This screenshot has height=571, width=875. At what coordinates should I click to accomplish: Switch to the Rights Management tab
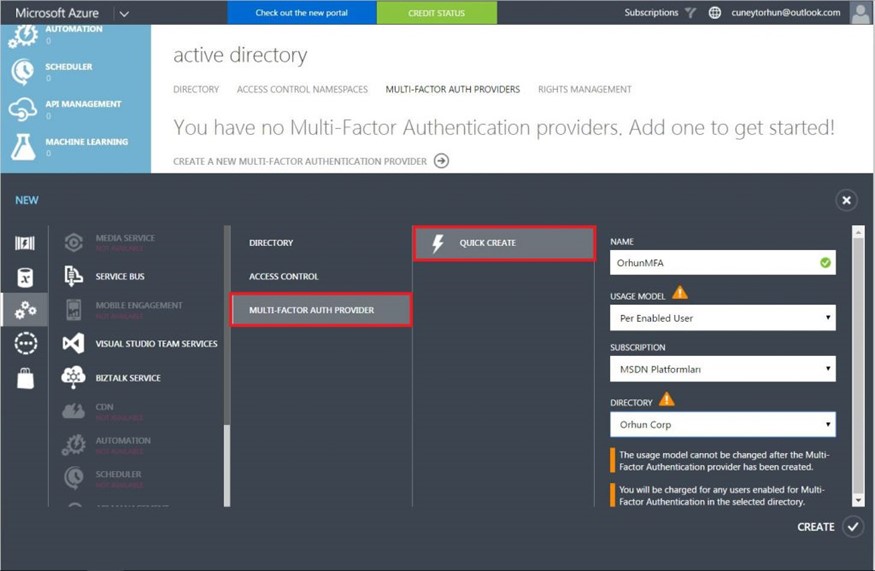click(584, 89)
